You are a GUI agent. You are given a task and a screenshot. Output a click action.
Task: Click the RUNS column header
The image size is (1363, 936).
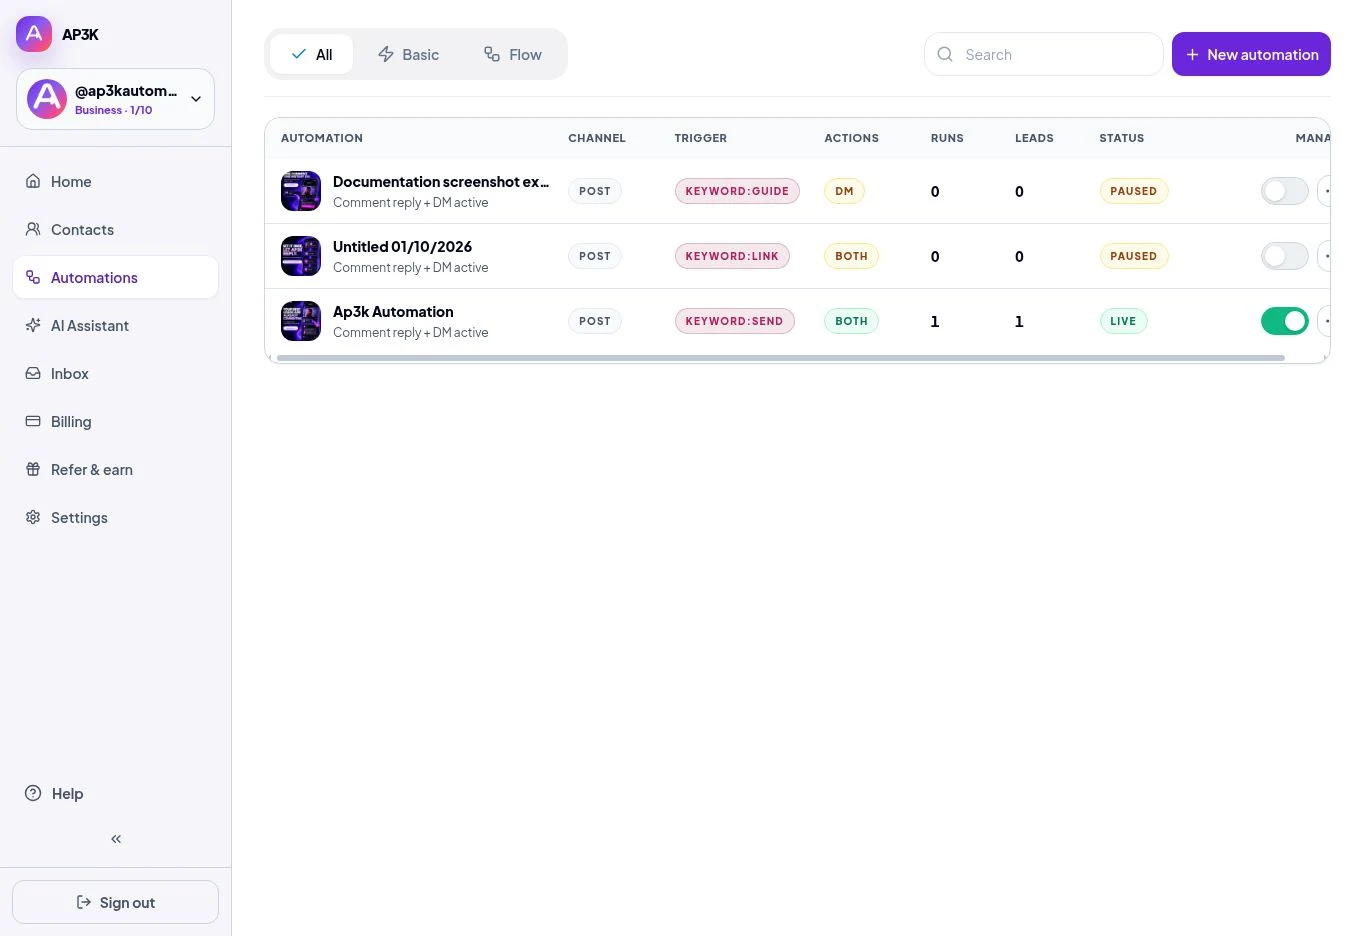pyautogui.click(x=947, y=138)
